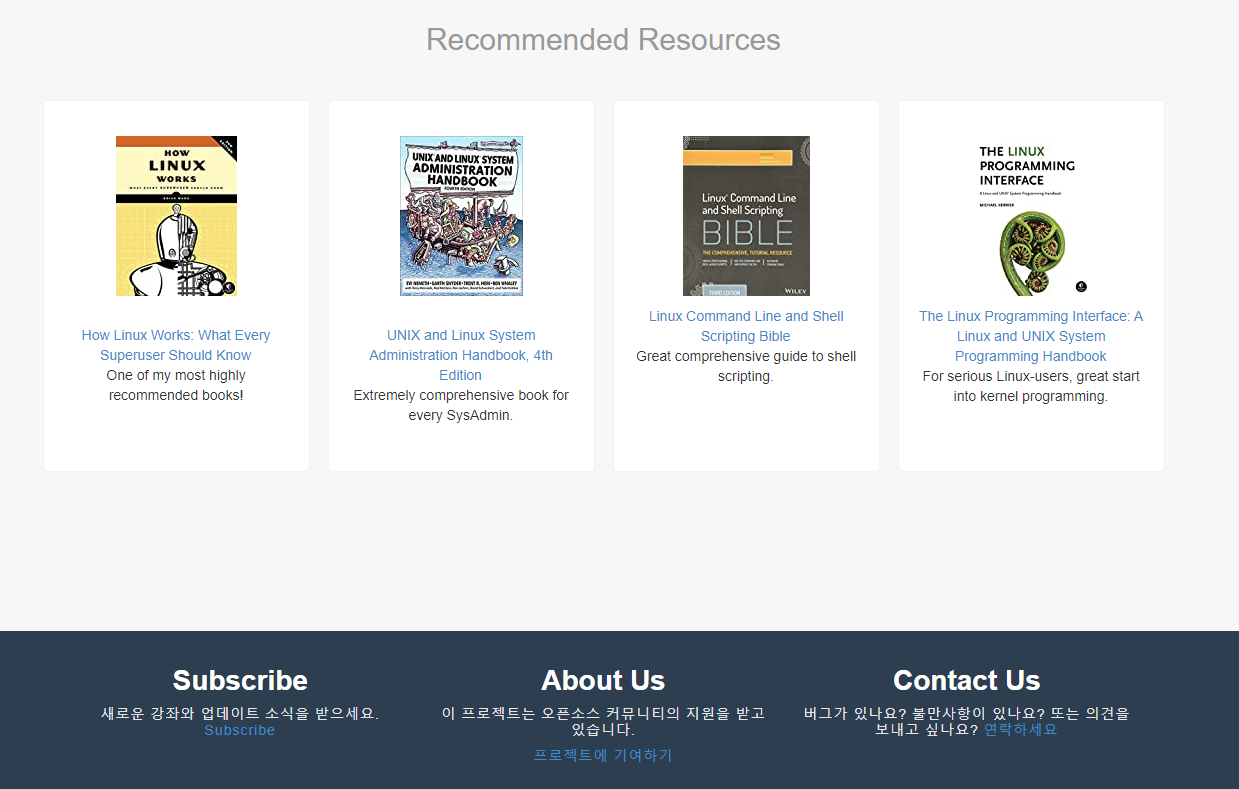Click the blue Subscribe link in the footer
The height and width of the screenshot is (789, 1239).
click(240, 730)
